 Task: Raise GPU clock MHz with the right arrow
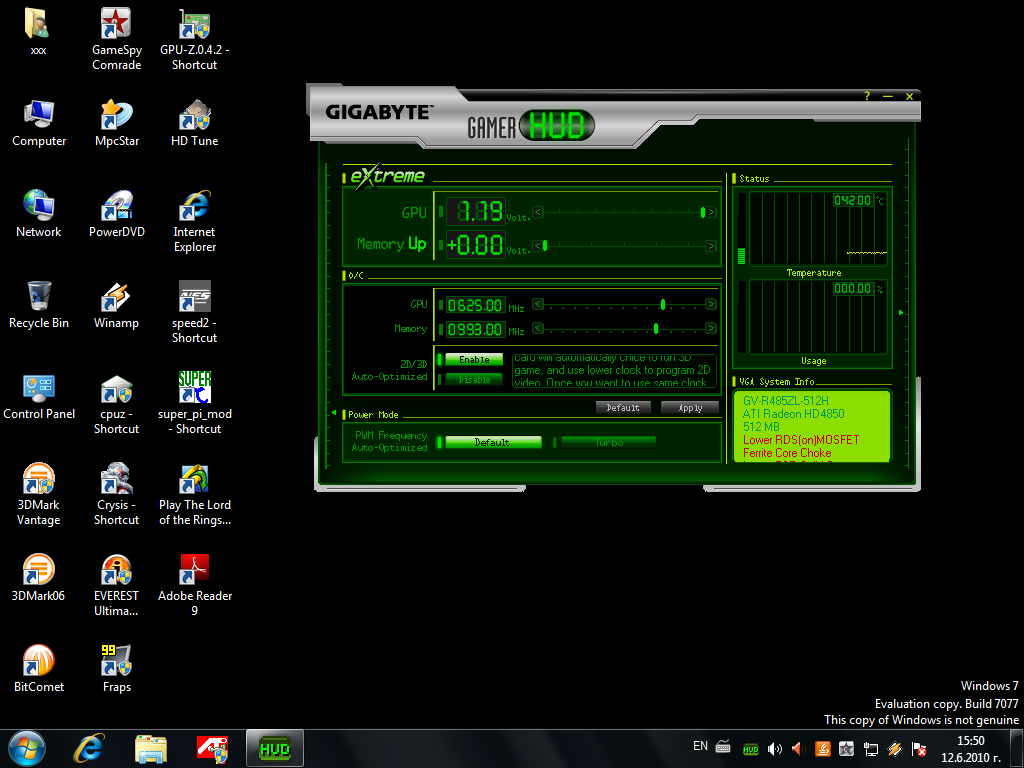711,304
